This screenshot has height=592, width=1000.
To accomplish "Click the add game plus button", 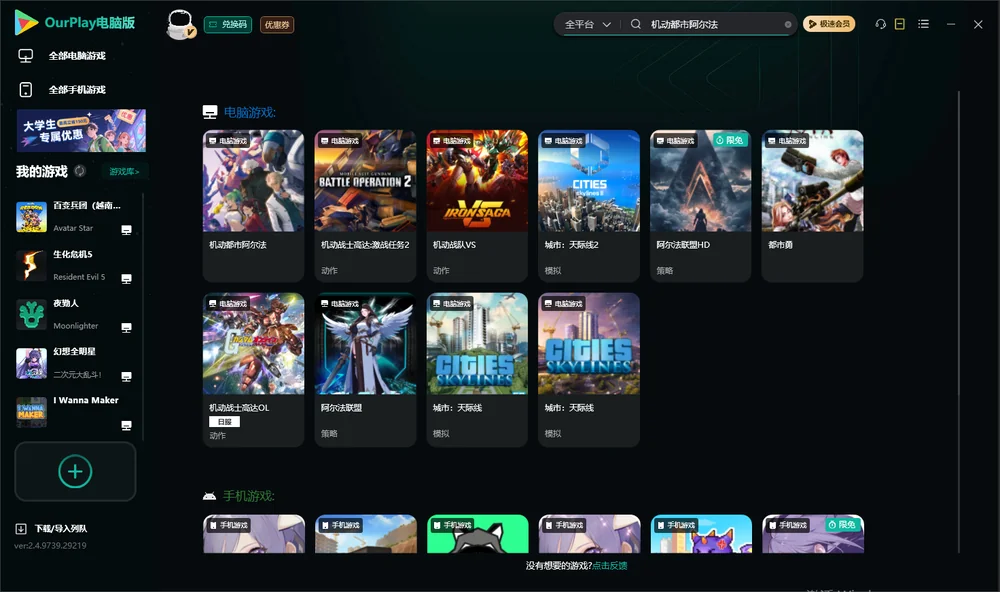I will [75, 471].
